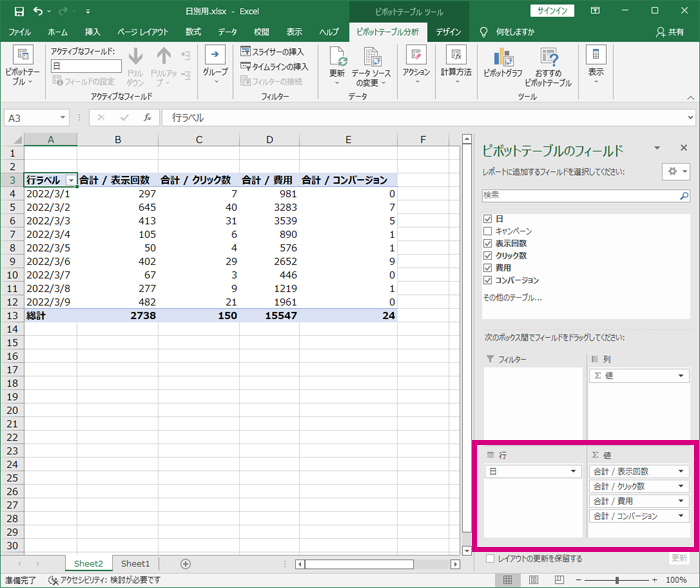Click the ピボットグラフ icon

click(503, 58)
